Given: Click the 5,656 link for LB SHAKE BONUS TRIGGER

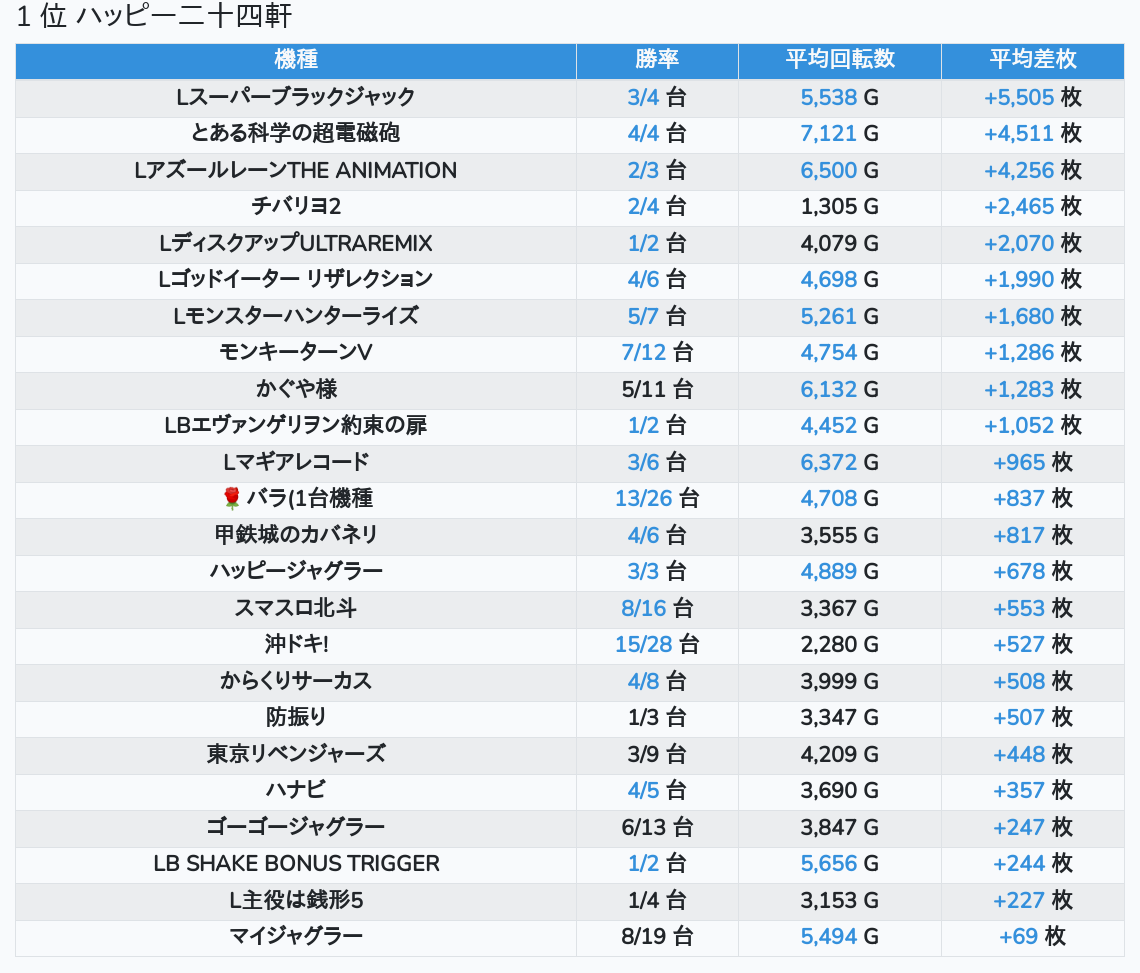Looking at the screenshot, I should 828,863.
